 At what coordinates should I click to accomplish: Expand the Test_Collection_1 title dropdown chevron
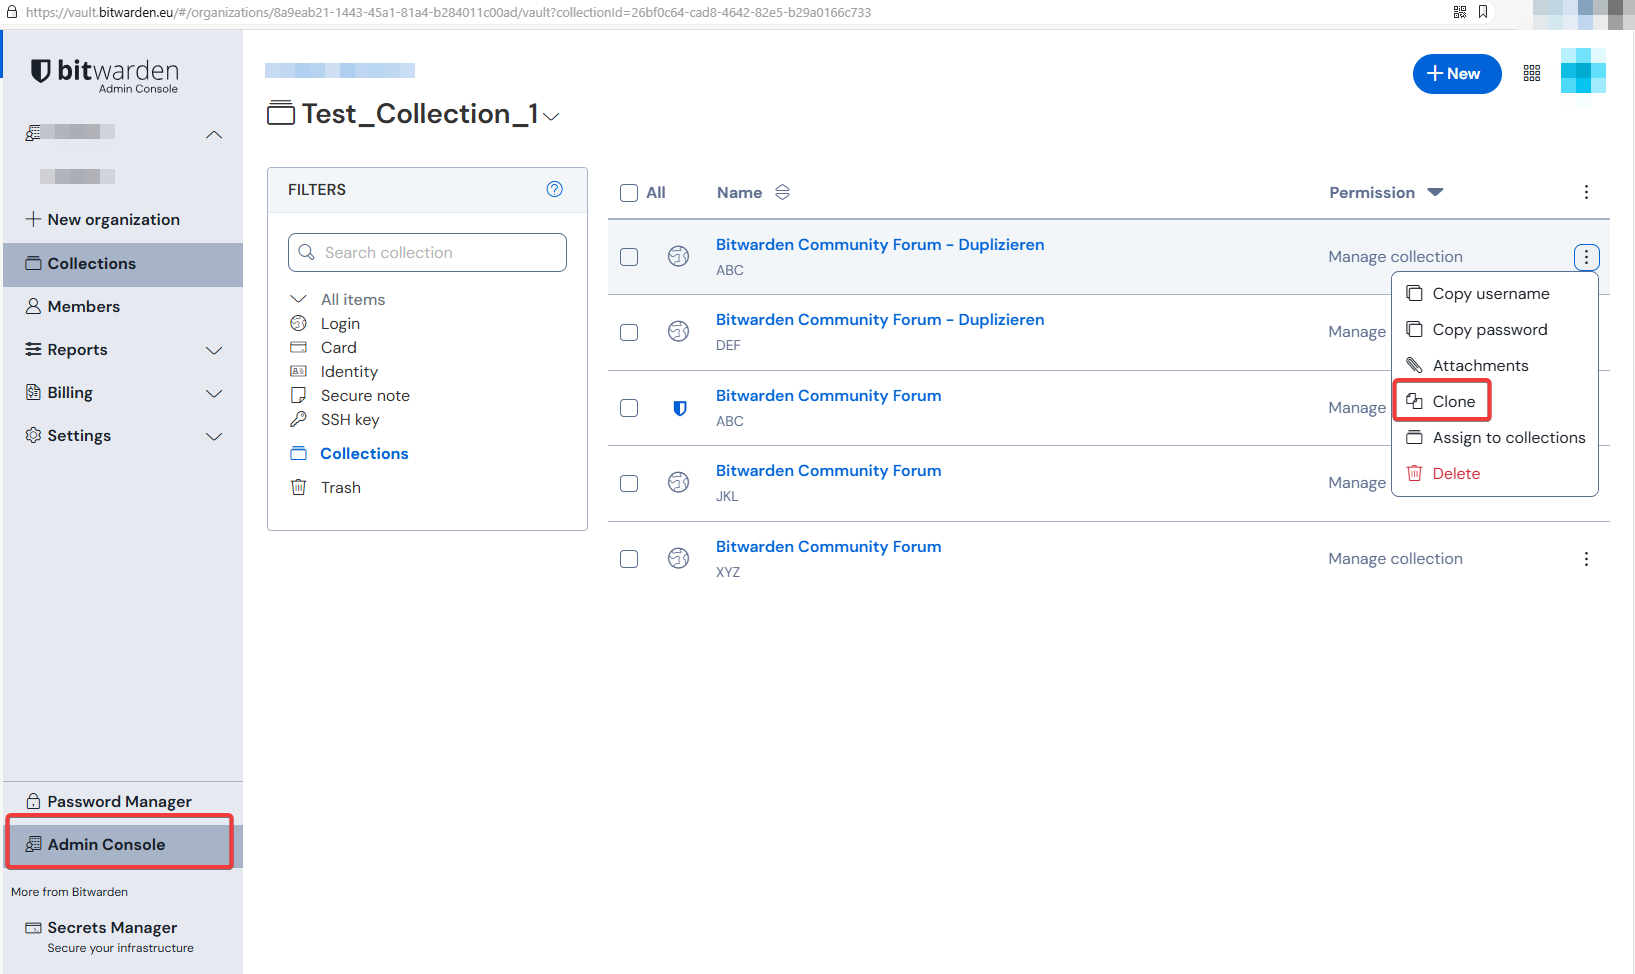(x=551, y=117)
